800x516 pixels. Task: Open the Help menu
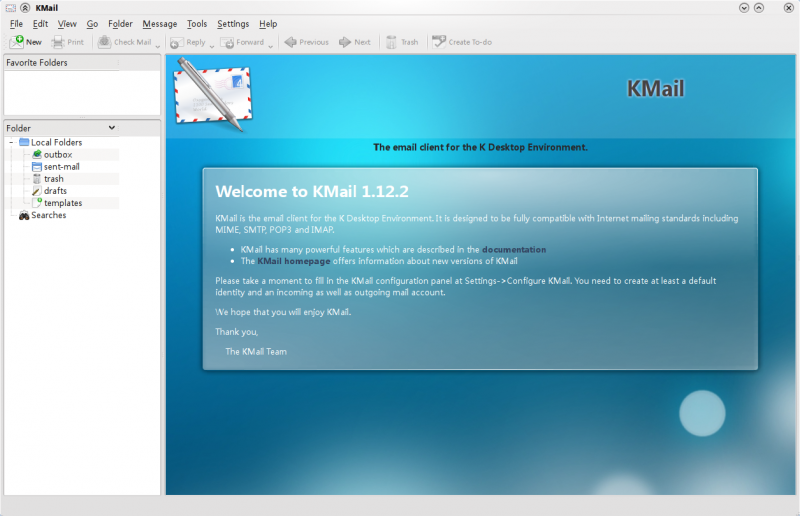268,24
